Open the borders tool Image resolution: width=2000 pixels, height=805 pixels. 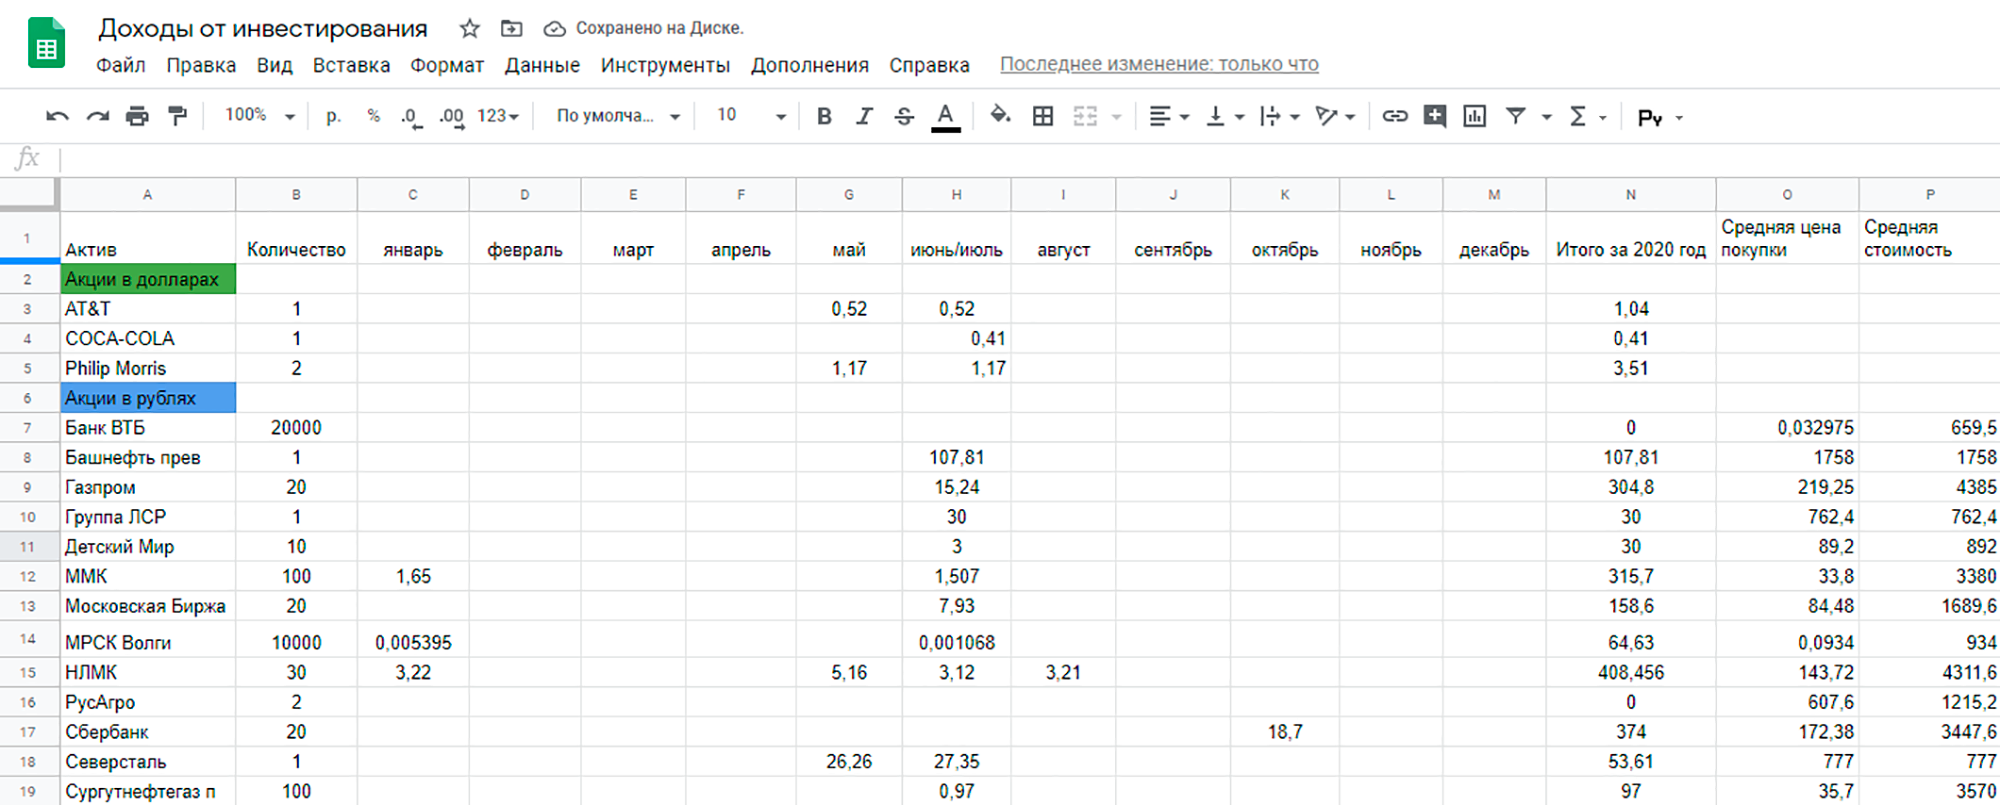1043,116
